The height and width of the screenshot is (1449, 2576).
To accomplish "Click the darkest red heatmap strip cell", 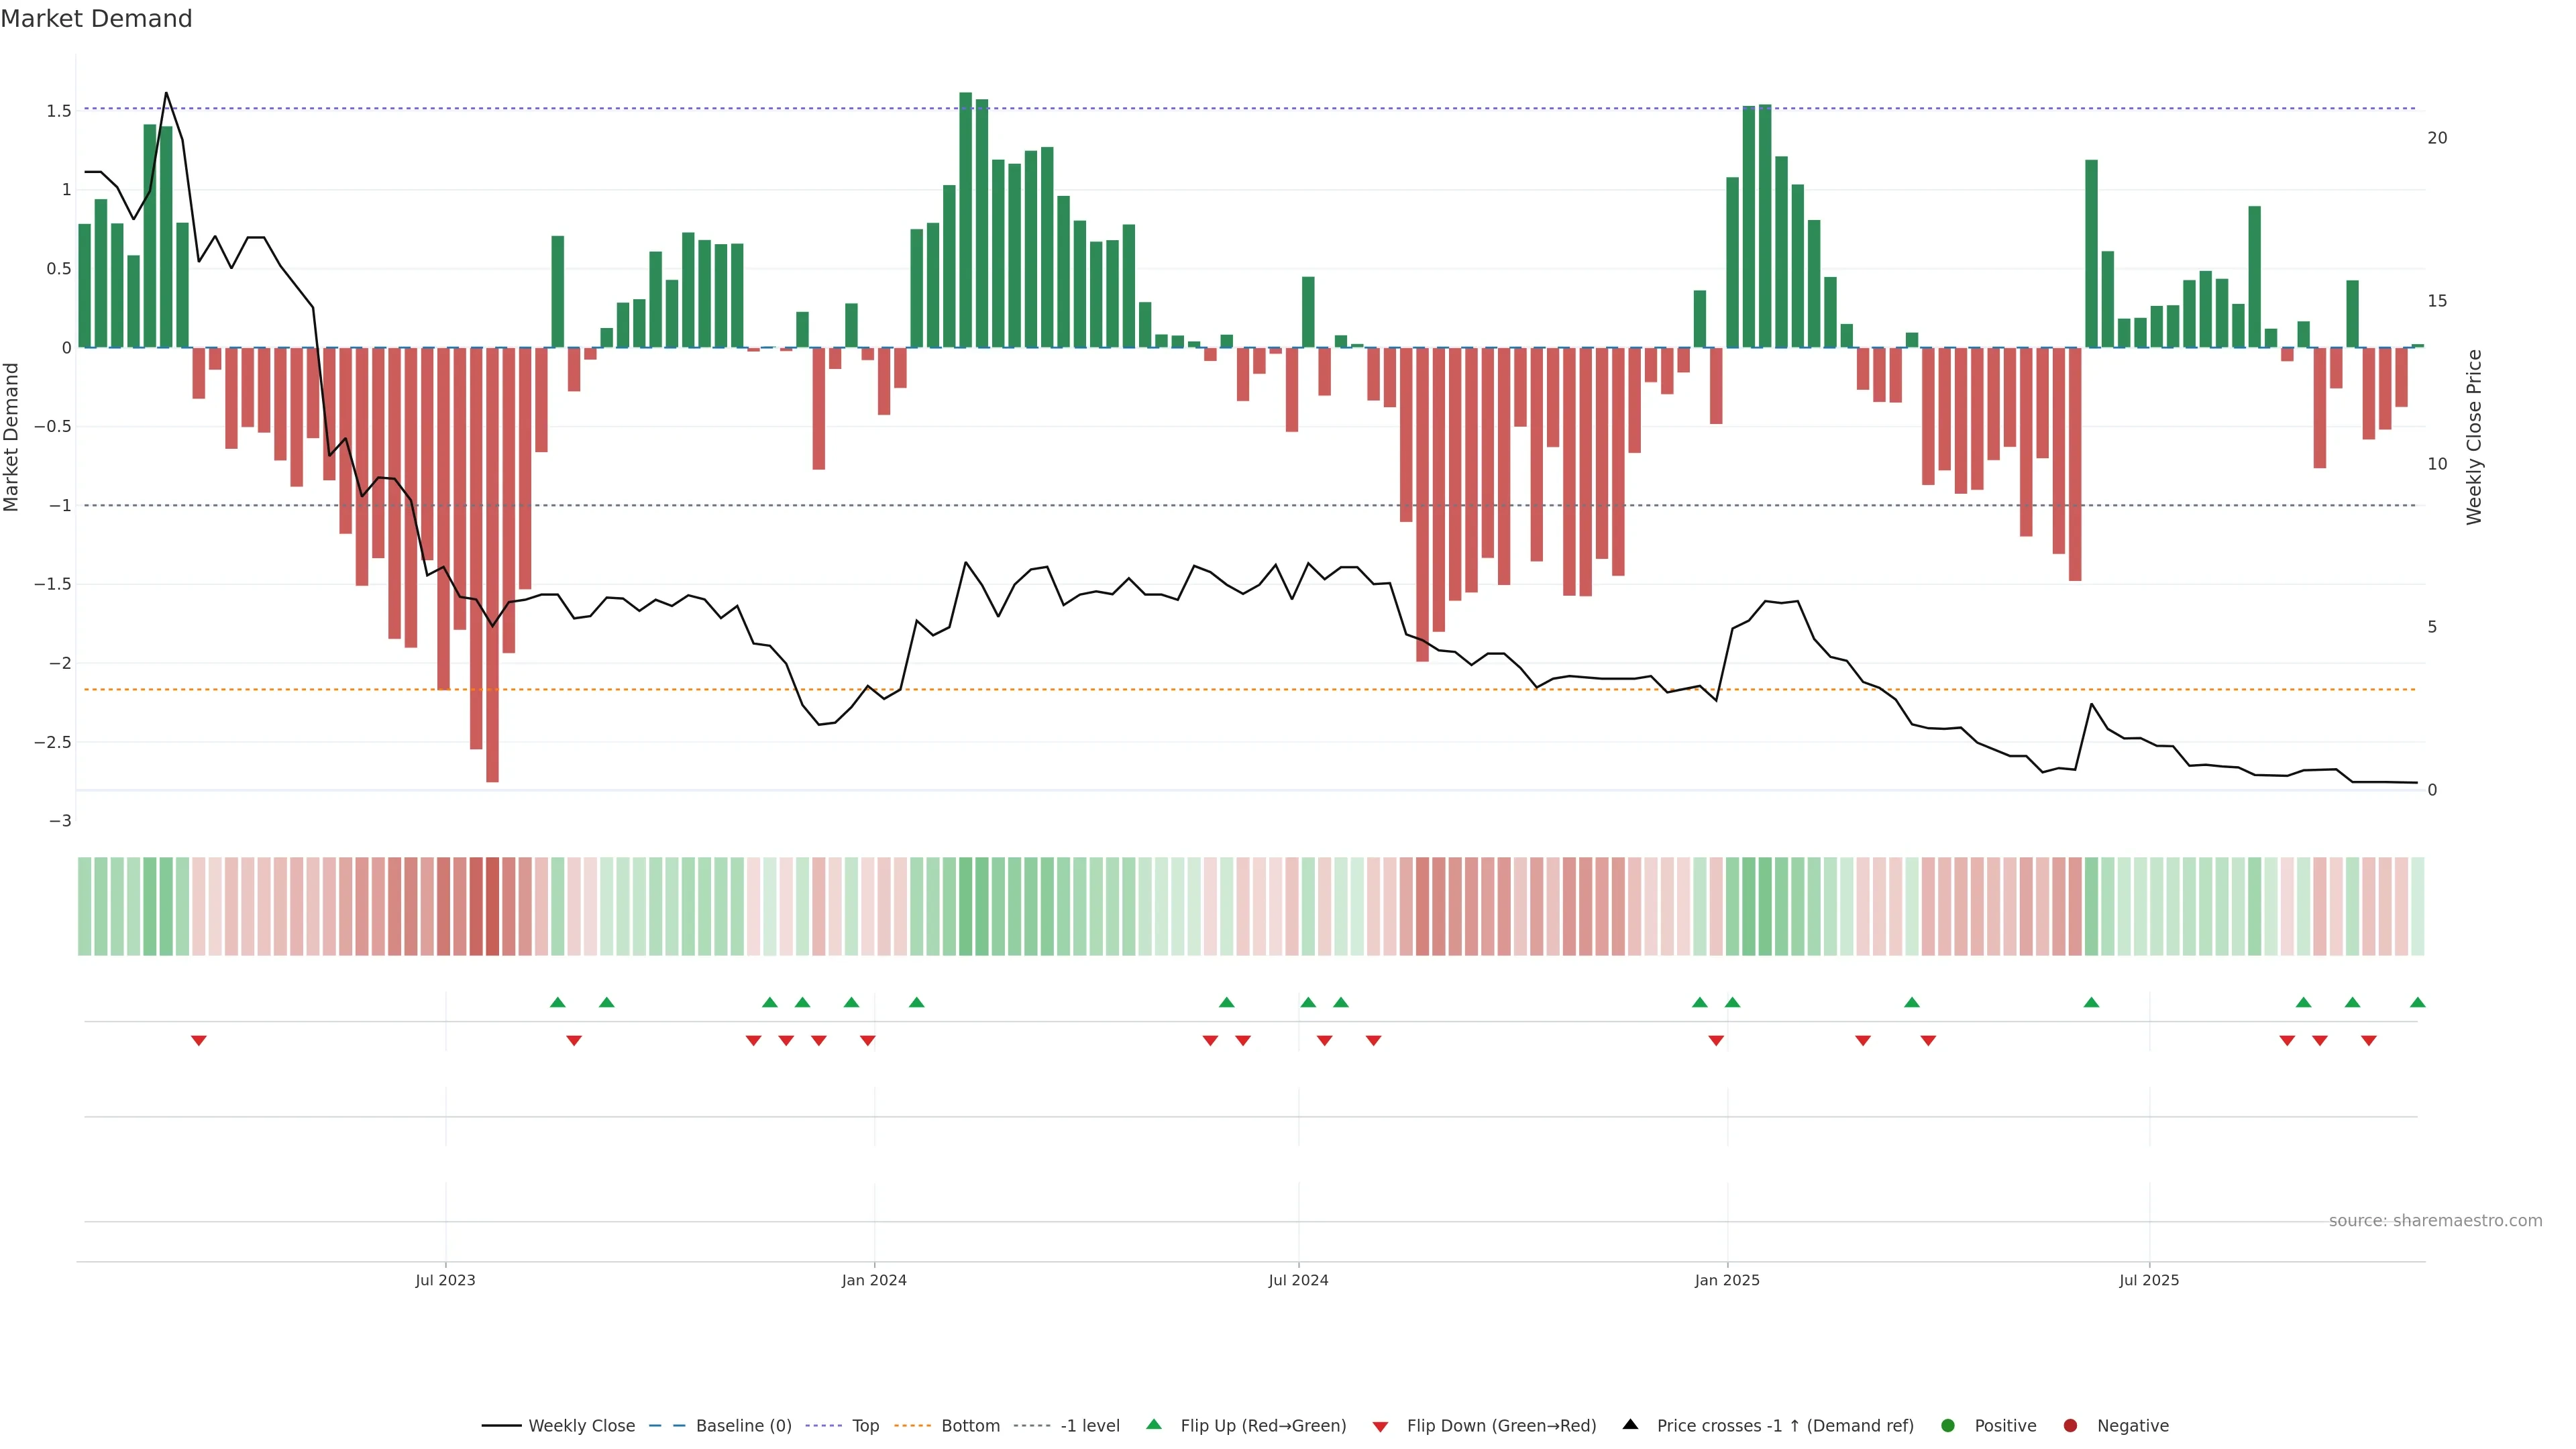I will click(x=492, y=906).
